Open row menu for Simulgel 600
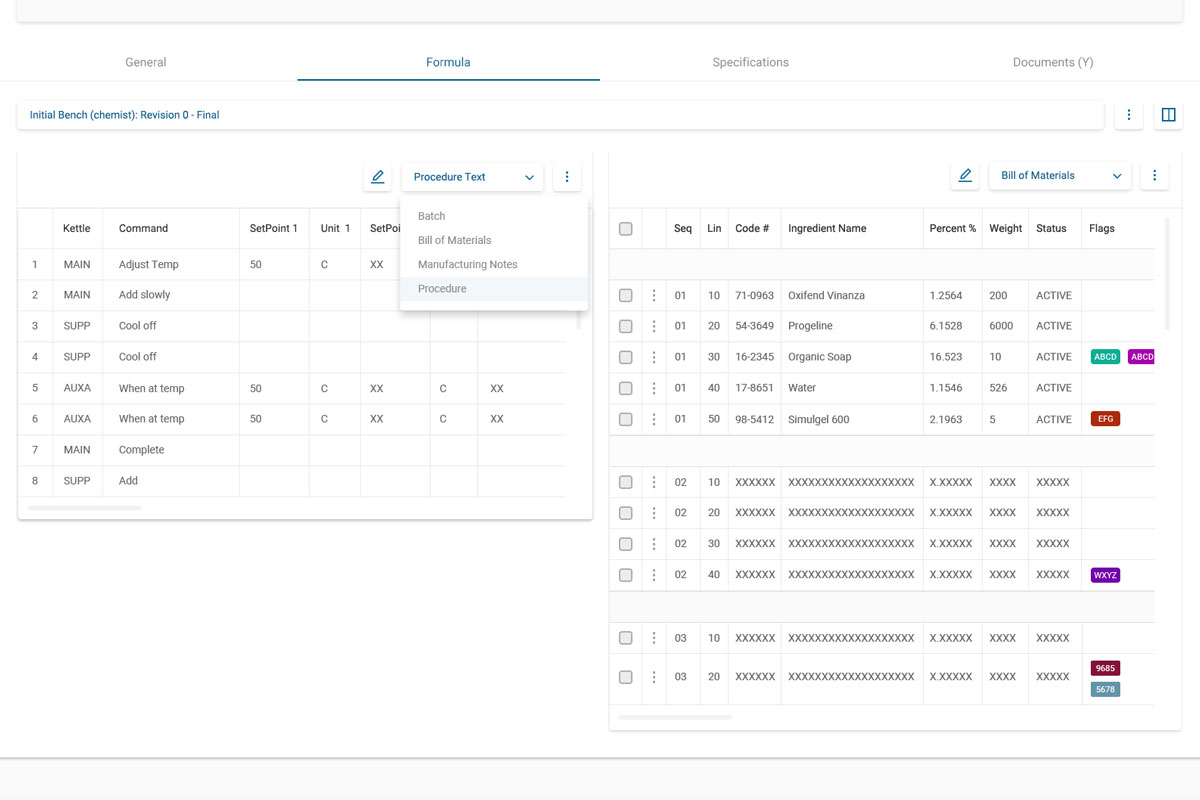This screenshot has height=800, width=1200. click(x=654, y=419)
